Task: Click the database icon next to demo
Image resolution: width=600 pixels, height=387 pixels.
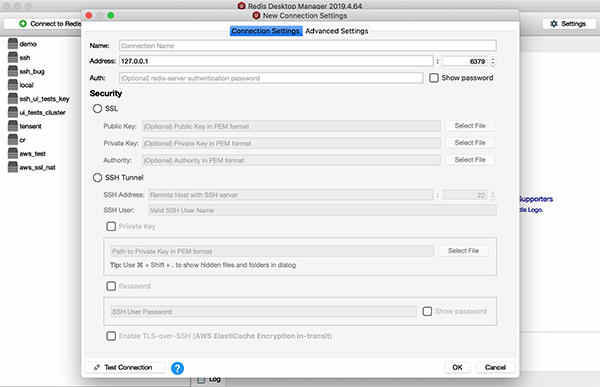Action: pos(13,44)
